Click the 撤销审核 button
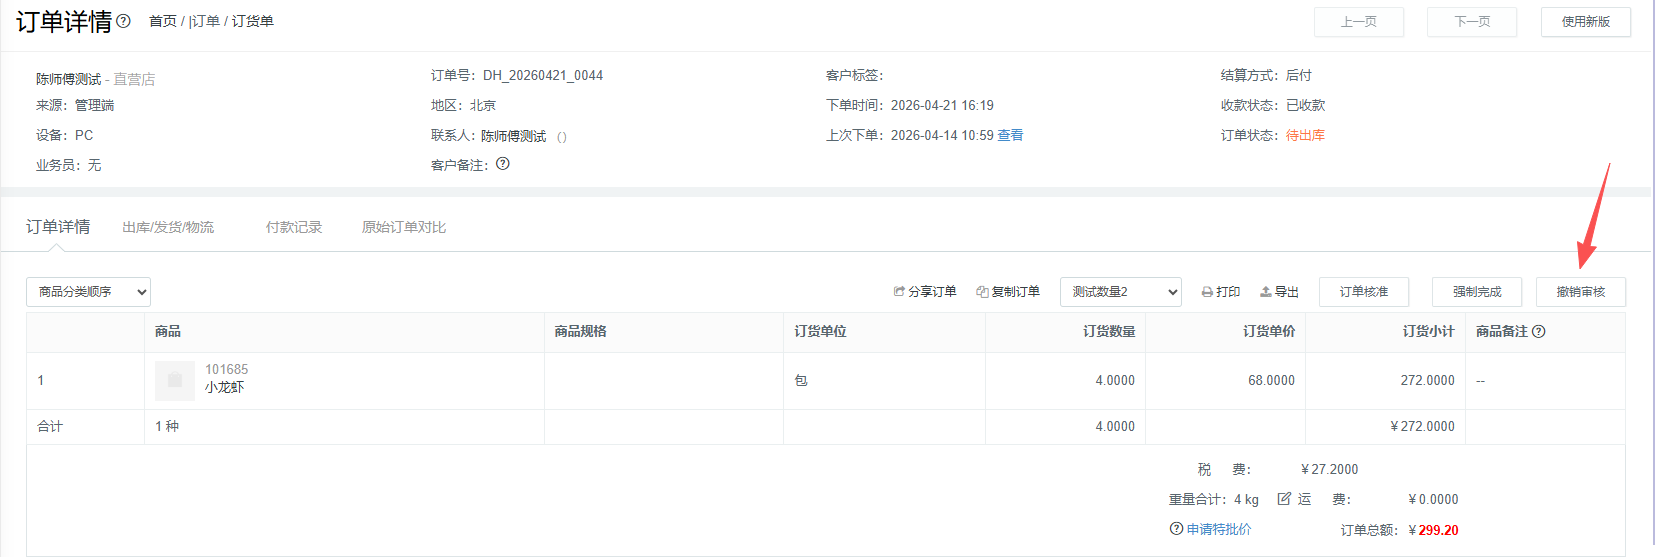Image resolution: width=1655 pixels, height=557 pixels. tap(1581, 292)
